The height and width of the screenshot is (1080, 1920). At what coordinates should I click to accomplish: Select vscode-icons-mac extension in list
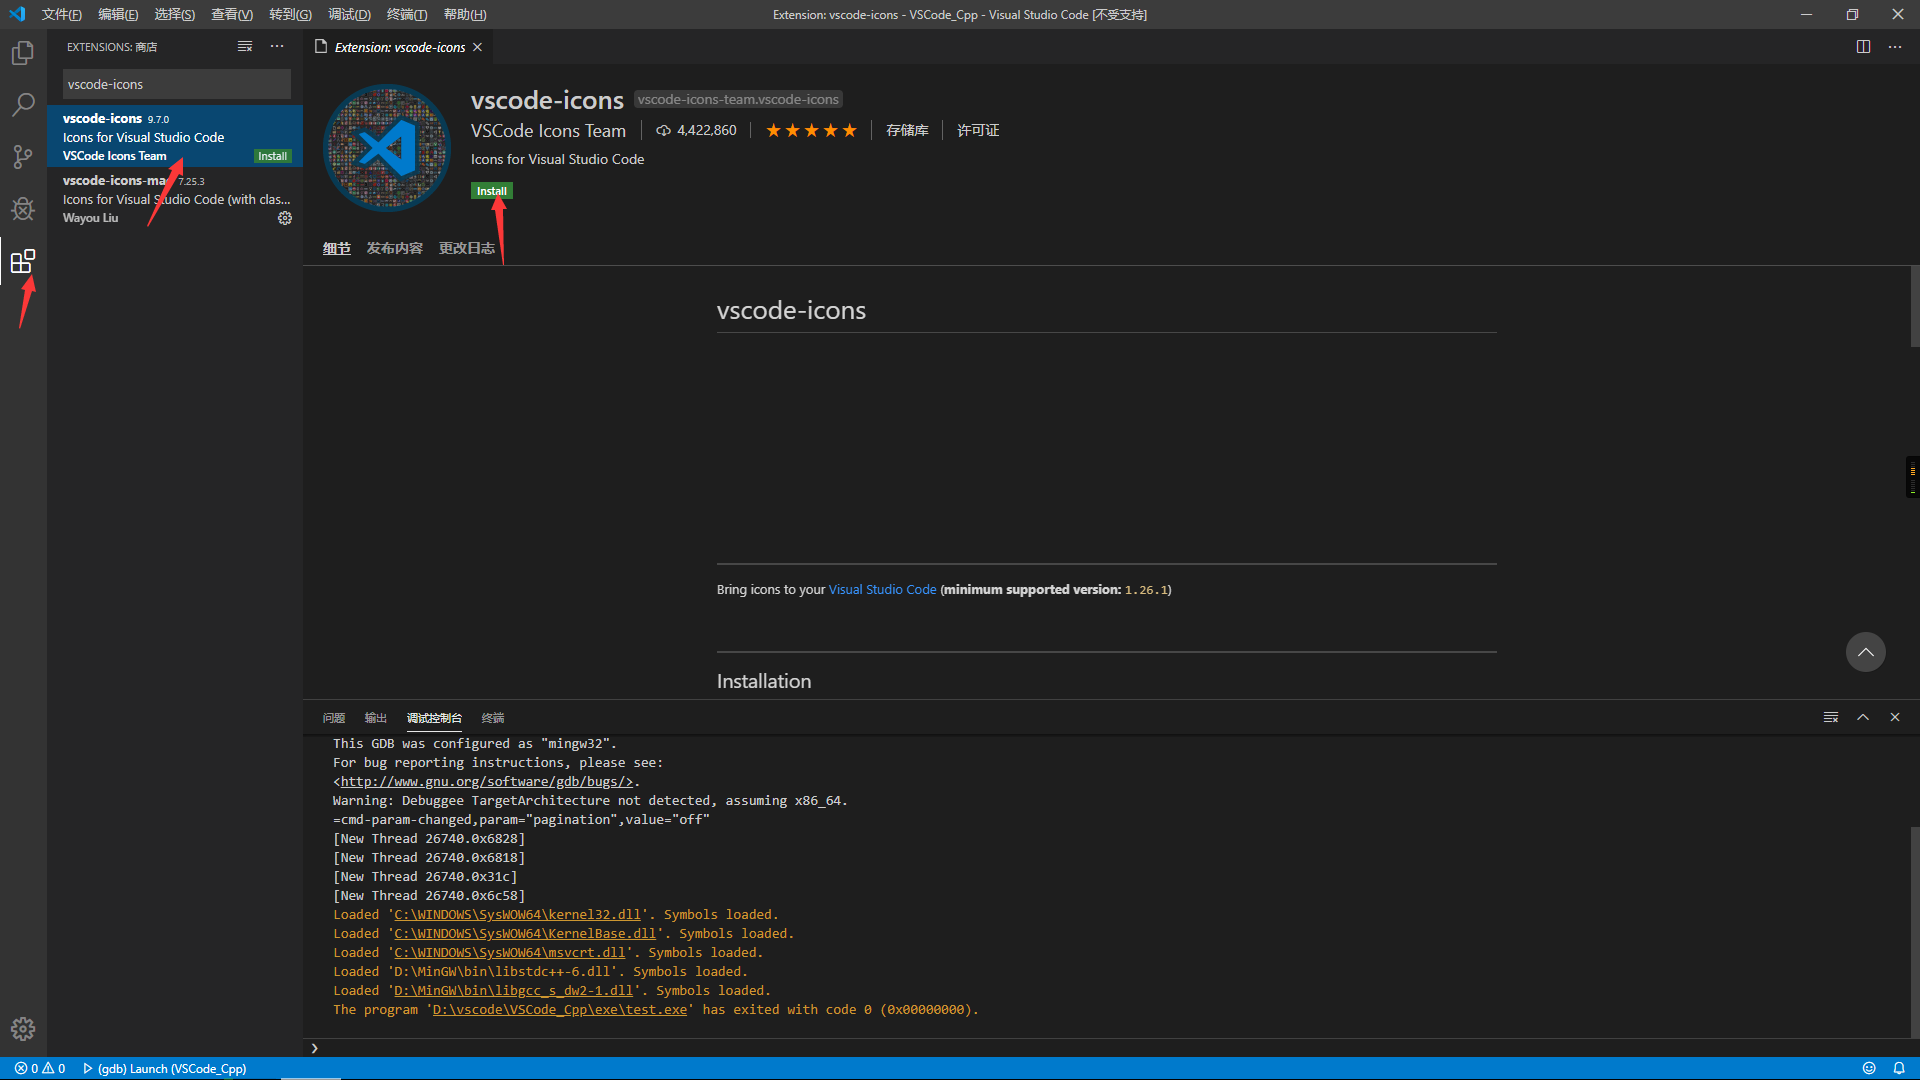(175, 199)
